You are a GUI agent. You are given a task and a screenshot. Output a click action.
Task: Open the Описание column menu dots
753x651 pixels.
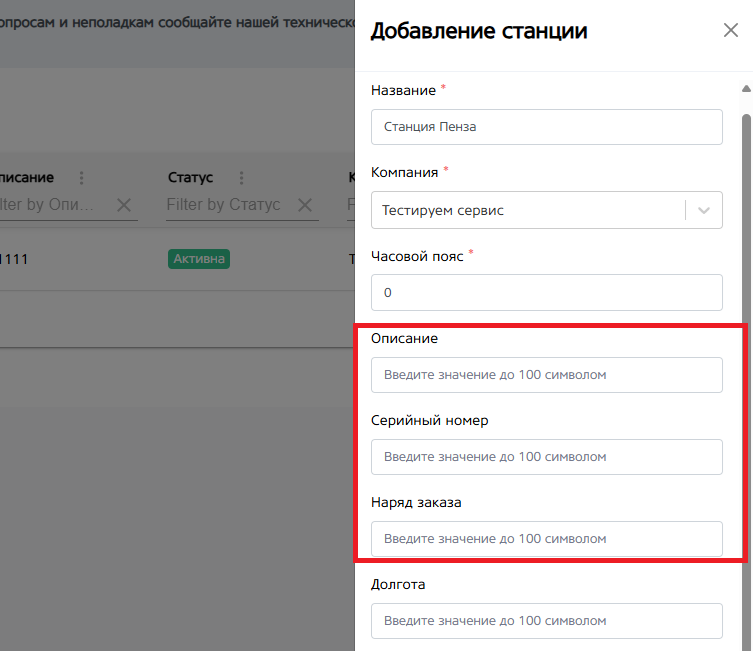click(82, 178)
